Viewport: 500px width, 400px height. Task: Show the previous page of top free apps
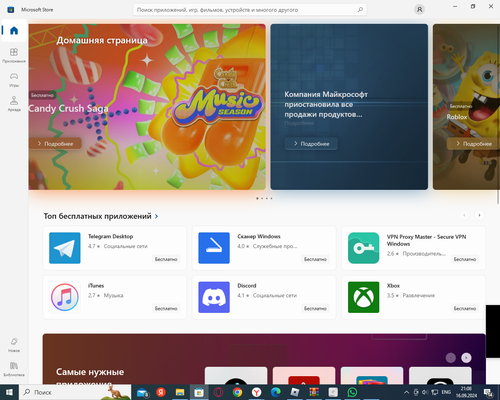click(x=464, y=215)
